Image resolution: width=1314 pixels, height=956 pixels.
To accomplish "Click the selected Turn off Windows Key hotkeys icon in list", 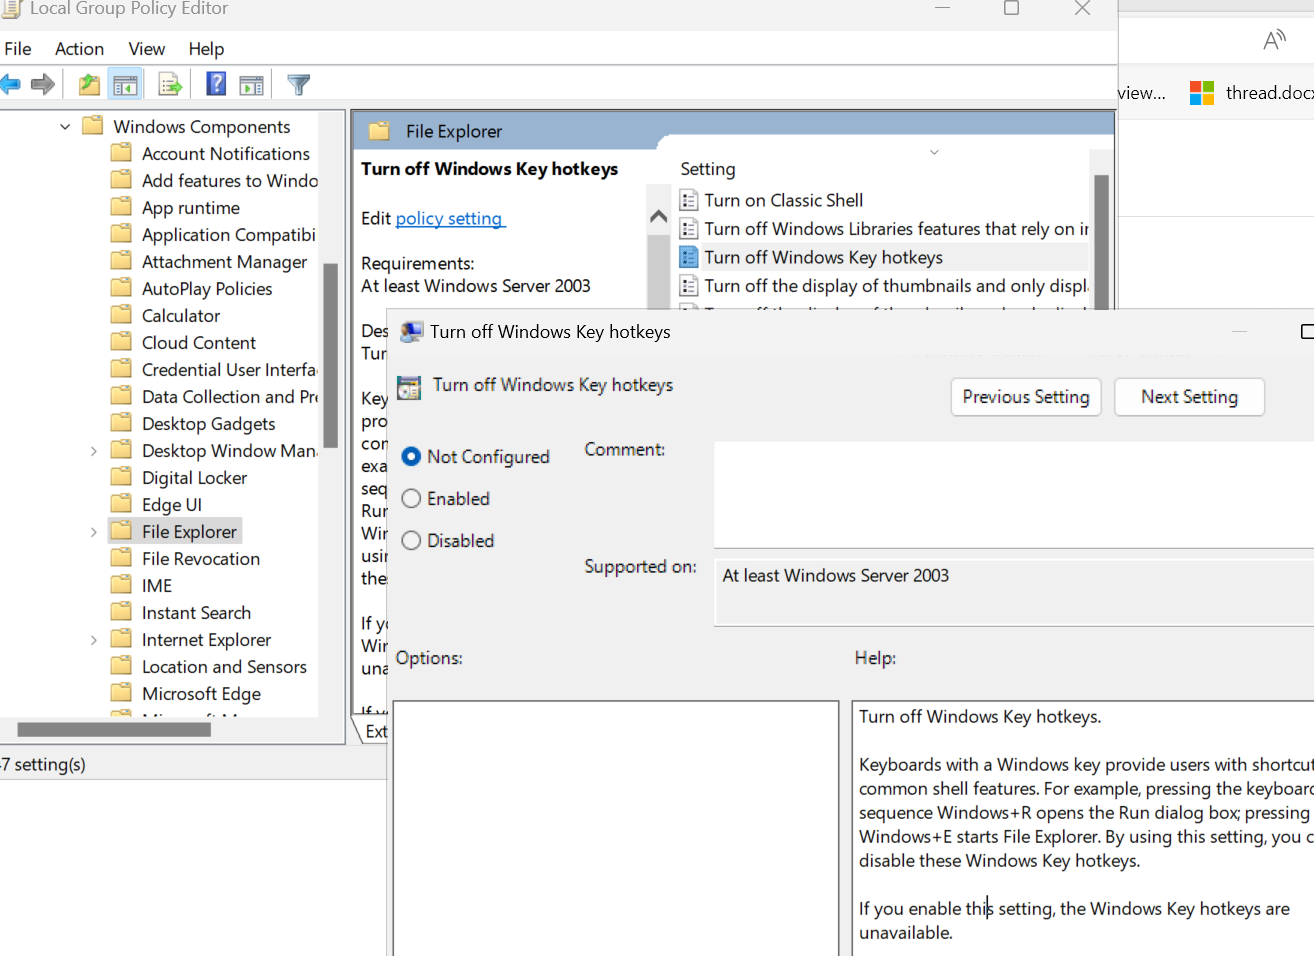I will (689, 257).
